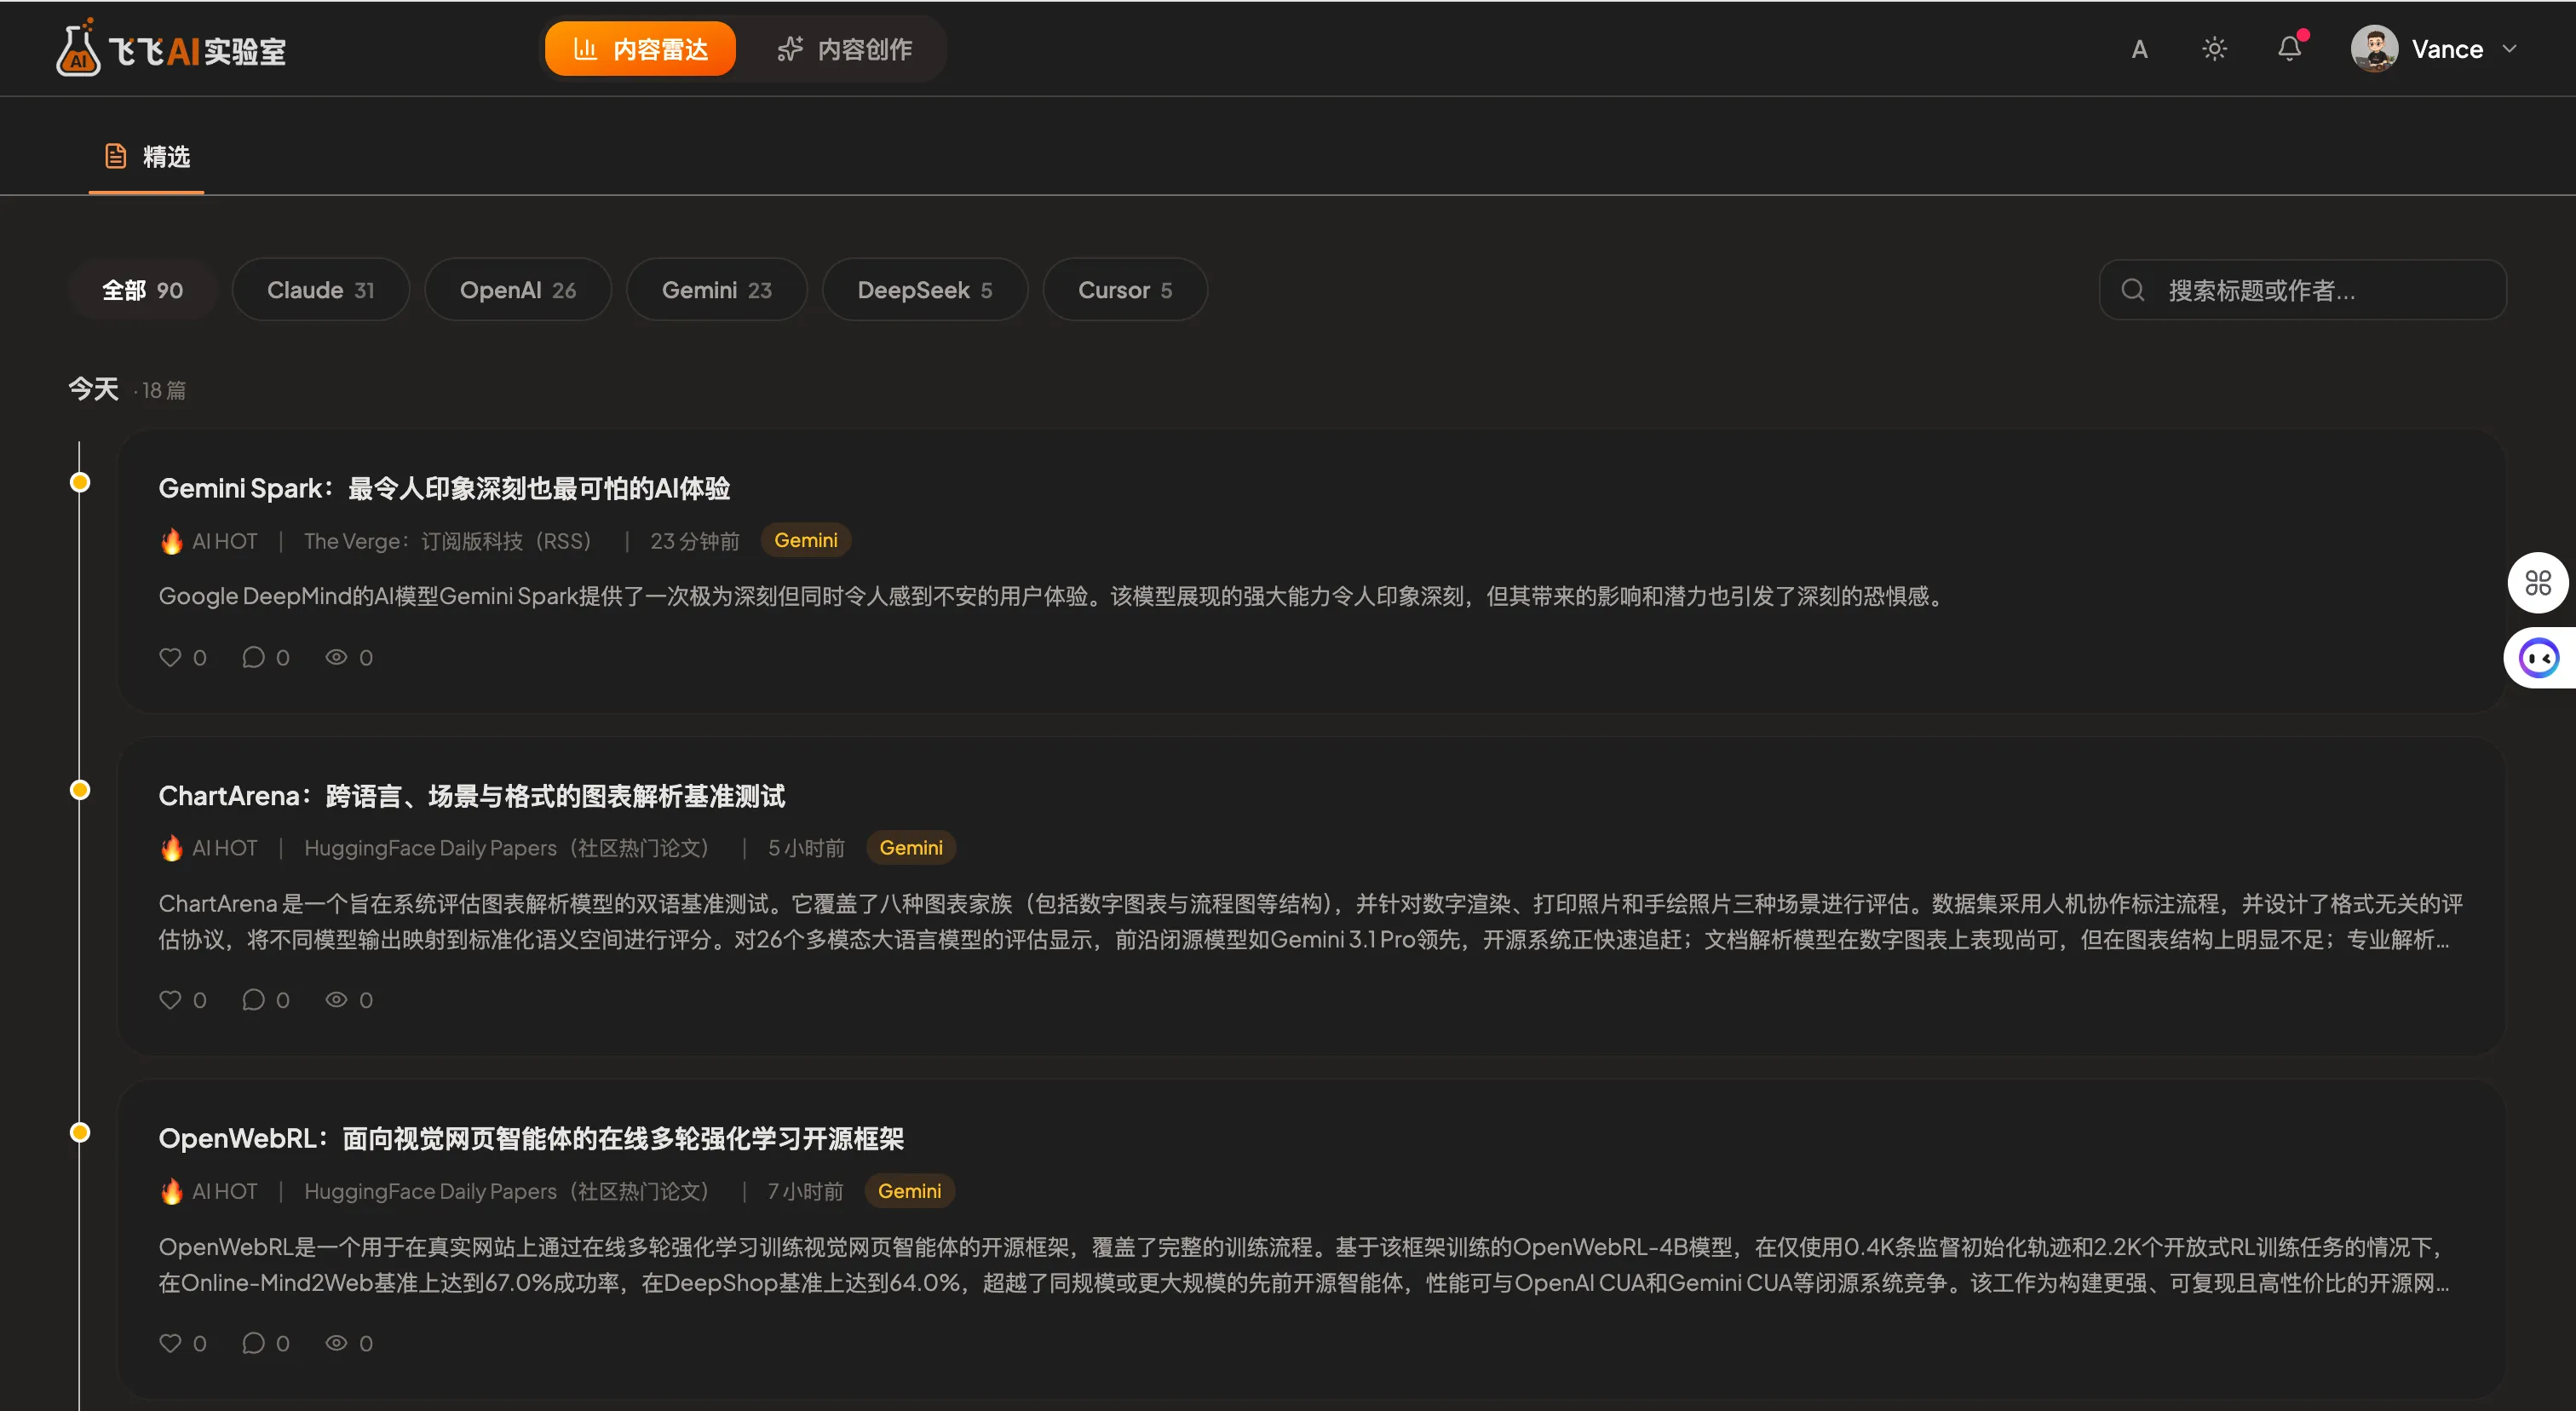Click HuggingFace Daily Papers source on OpenWebRL card

point(506,1191)
